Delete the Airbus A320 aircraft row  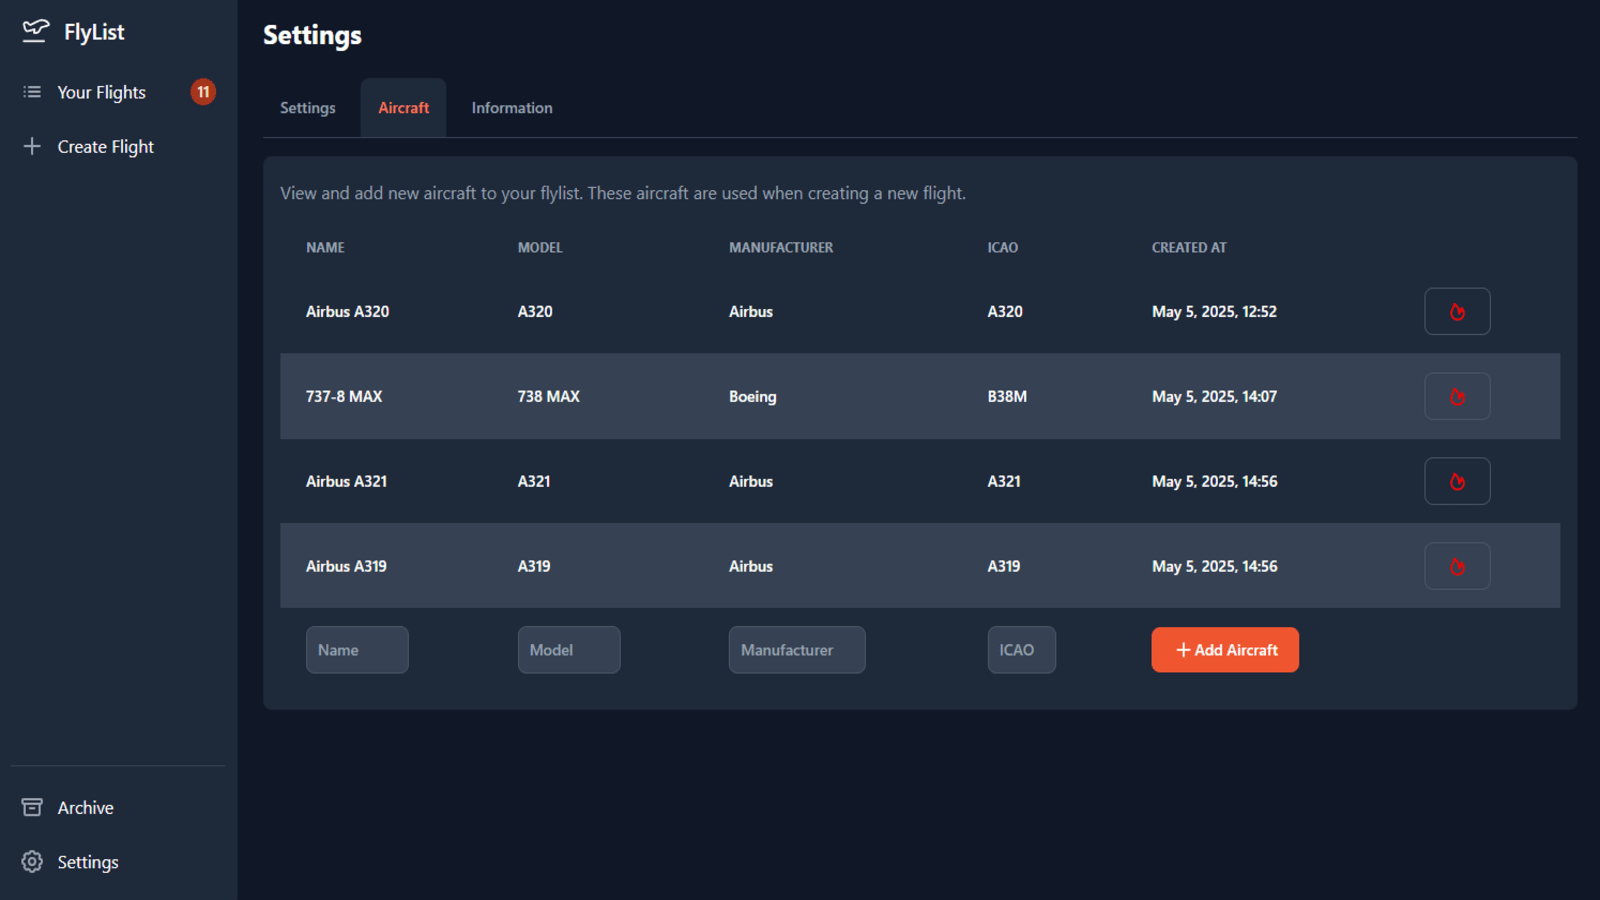point(1457,311)
